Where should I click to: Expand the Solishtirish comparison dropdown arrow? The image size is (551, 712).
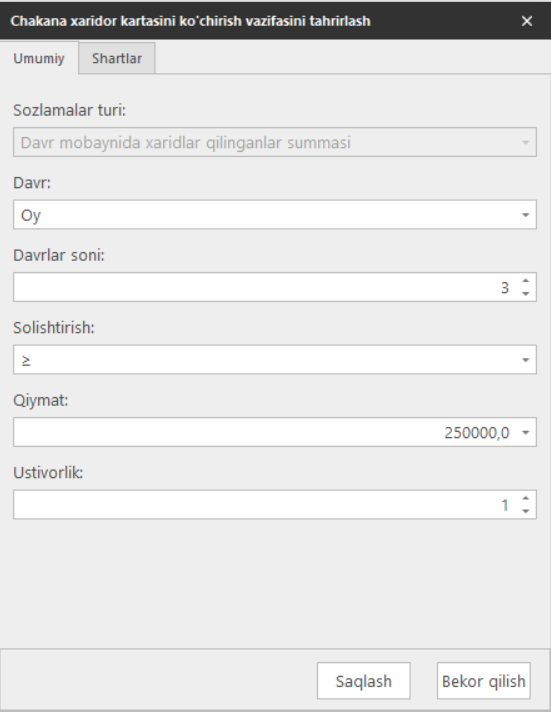click(526, 360)
